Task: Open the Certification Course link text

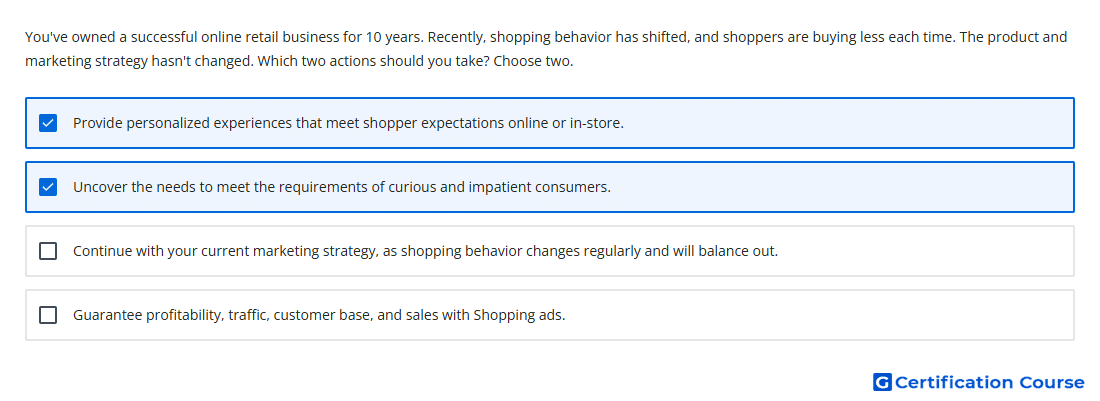Action: coord(989,382)
